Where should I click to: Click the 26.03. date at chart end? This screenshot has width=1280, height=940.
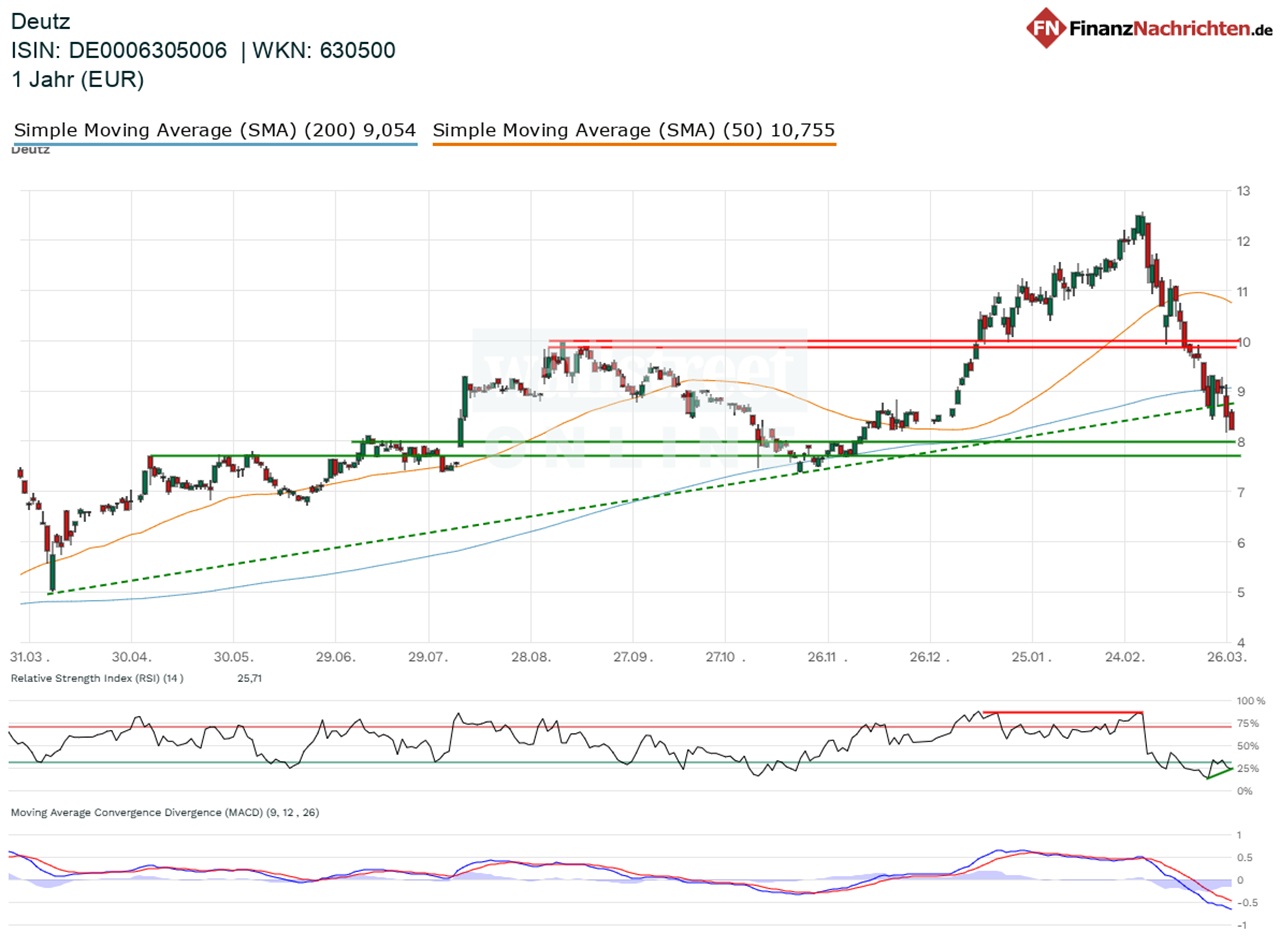(x=1226, y=658)
